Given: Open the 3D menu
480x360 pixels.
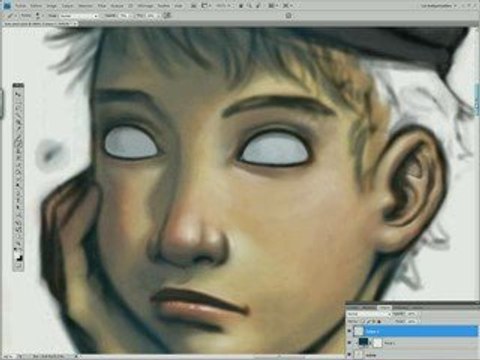Looking at the screenshot, I should (131, 6).
